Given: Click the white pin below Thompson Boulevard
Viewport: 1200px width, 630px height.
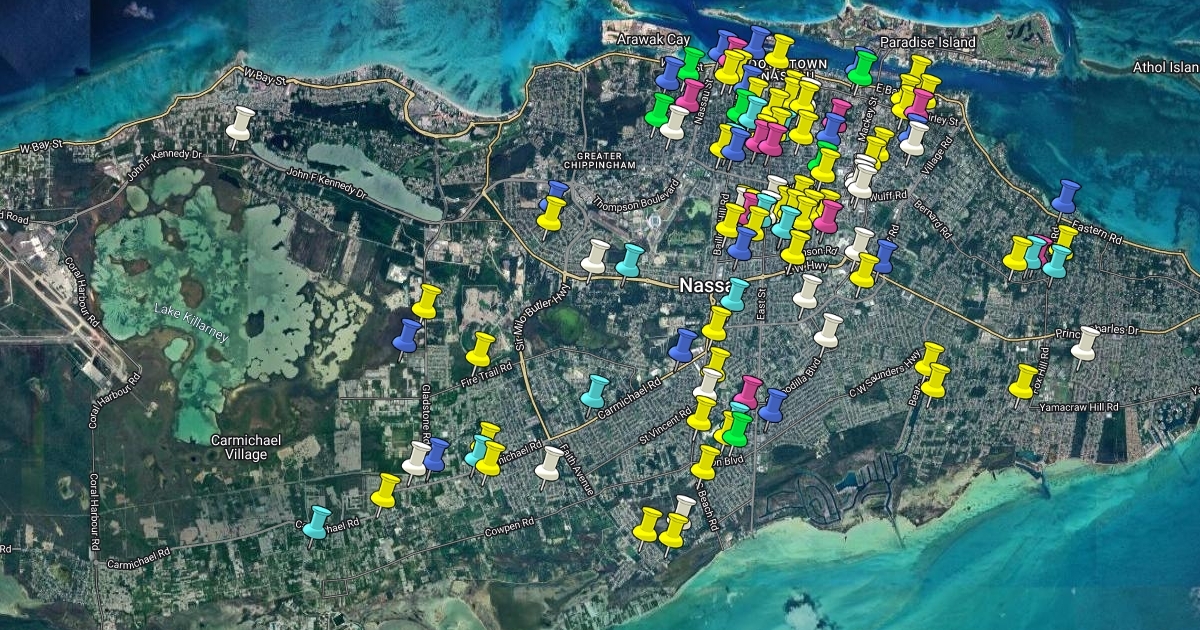Looking at the screenshot, I should click(595, 256).
